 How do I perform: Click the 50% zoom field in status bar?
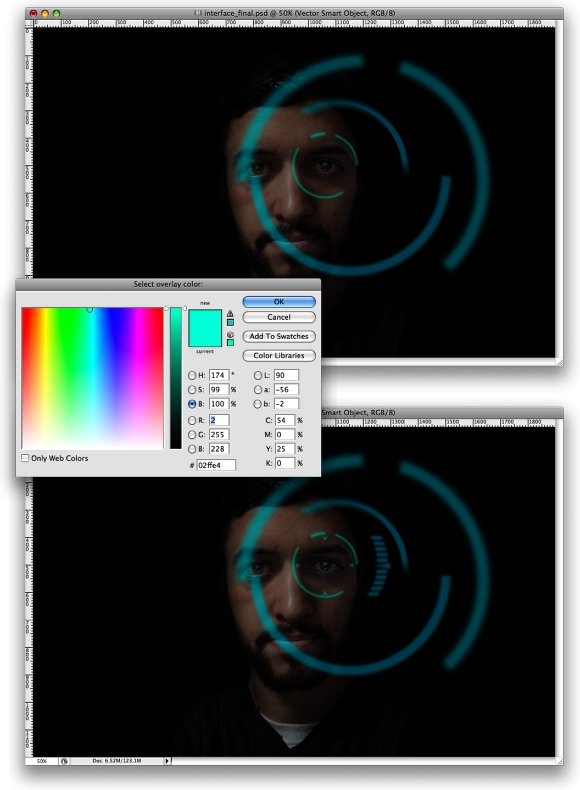(42, 761)
